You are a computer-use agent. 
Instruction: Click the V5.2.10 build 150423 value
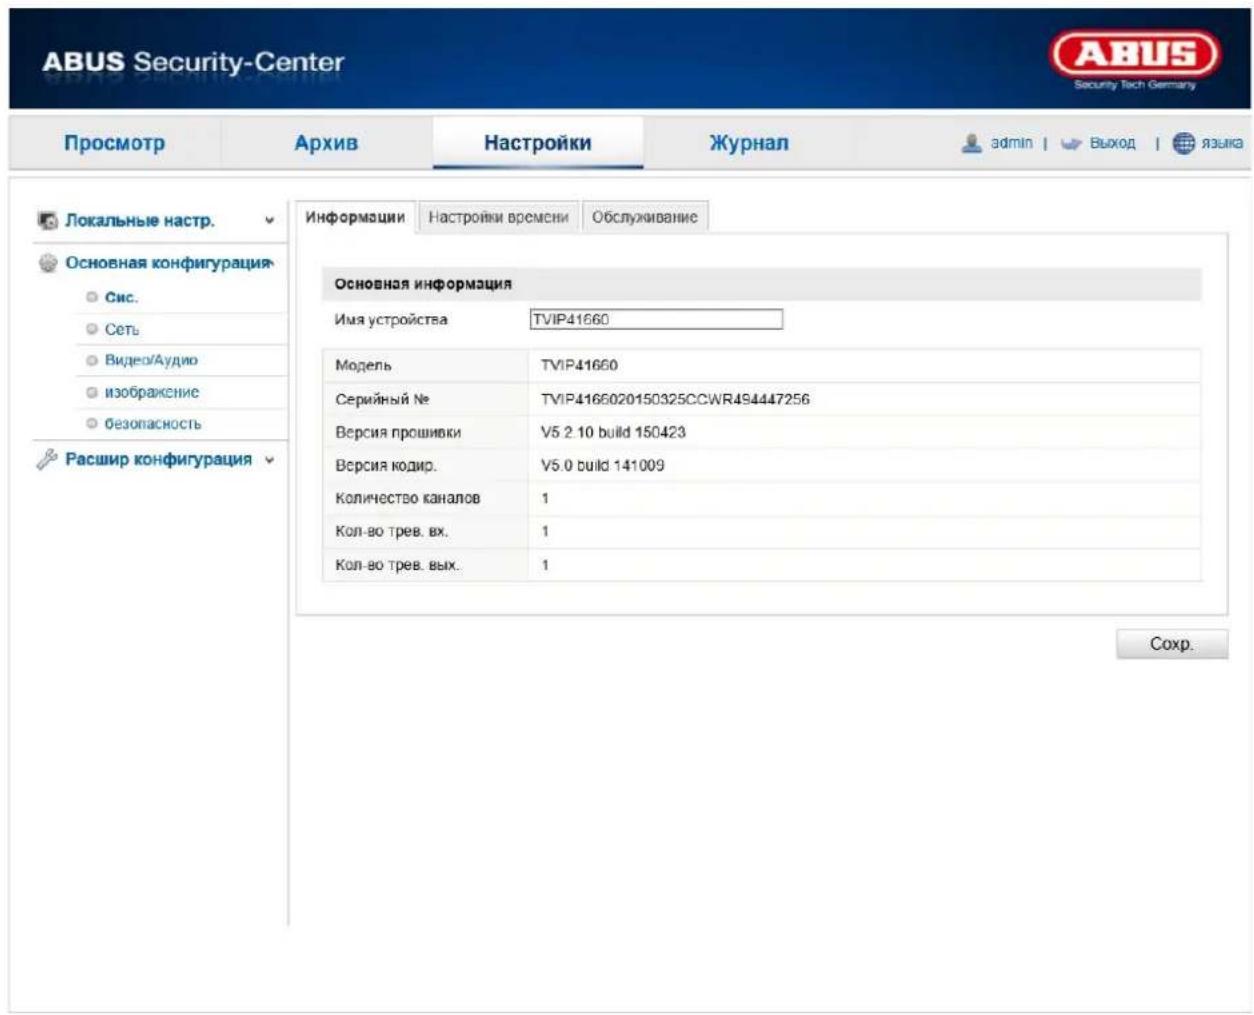point(613,432)
